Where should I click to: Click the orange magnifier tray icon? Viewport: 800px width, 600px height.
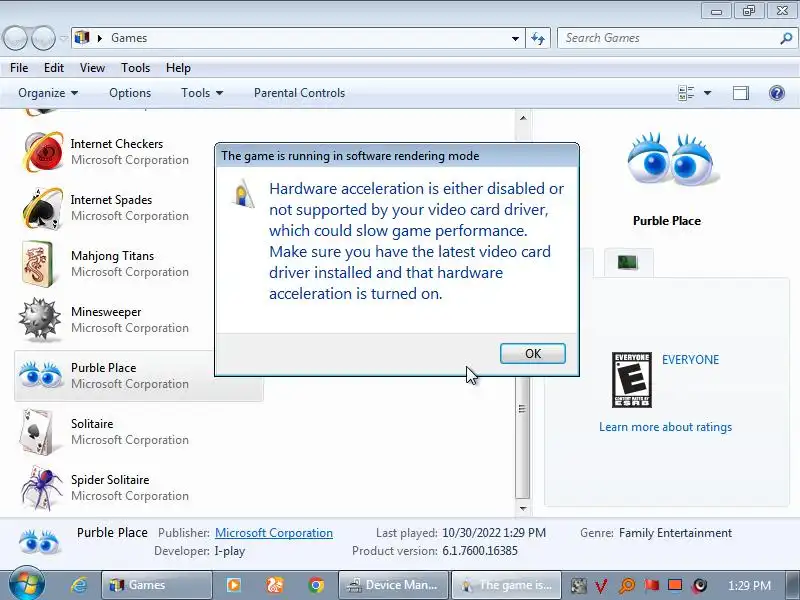pyautogui.click(x=627, y=586)
